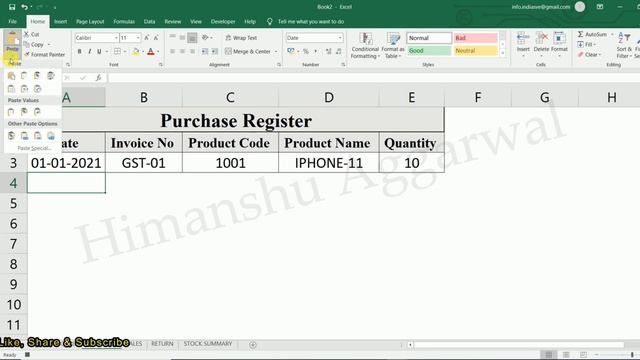Add a new sheet with plus icon
Image resolution: width=640 pixels, height=360 pixels.
click(253, 344)
